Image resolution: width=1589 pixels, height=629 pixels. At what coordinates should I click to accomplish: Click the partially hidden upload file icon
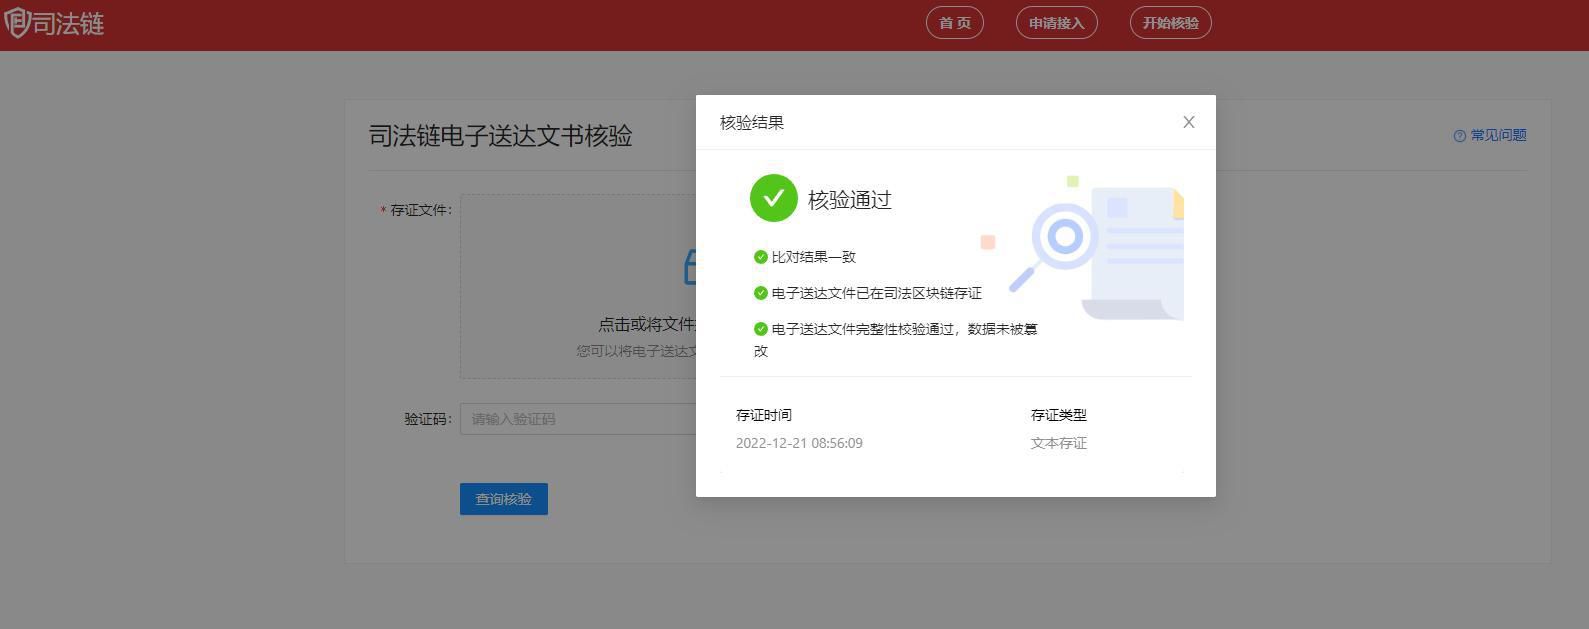coord(689,267)
